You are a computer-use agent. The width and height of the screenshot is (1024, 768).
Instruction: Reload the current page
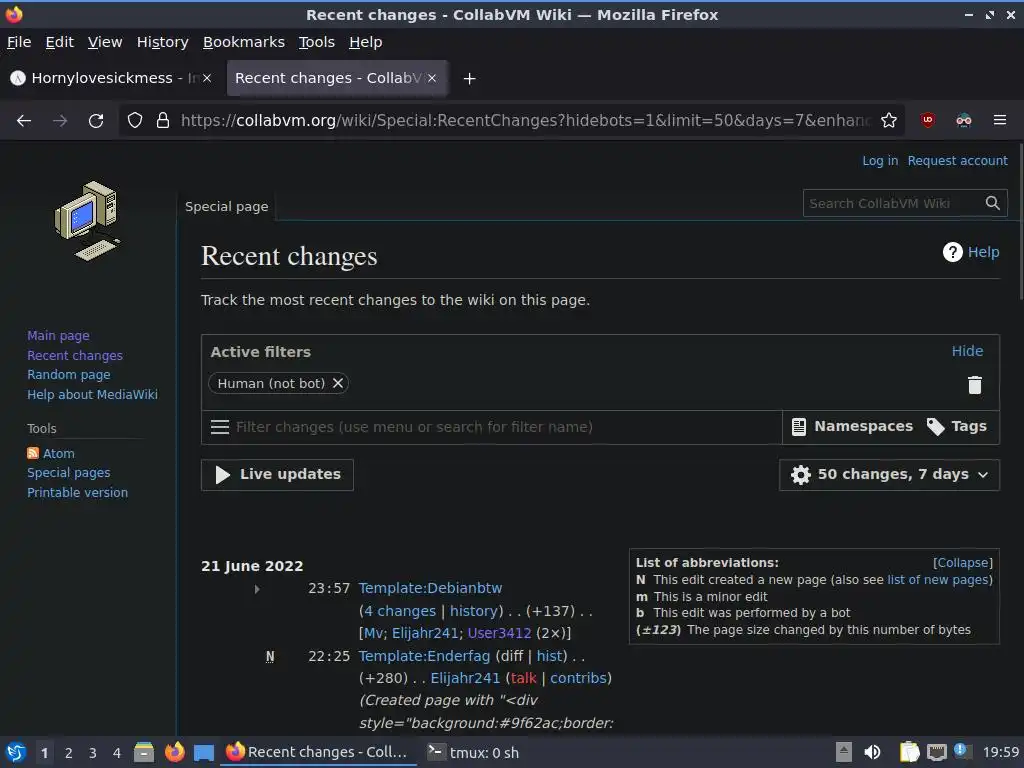point(96,121)
